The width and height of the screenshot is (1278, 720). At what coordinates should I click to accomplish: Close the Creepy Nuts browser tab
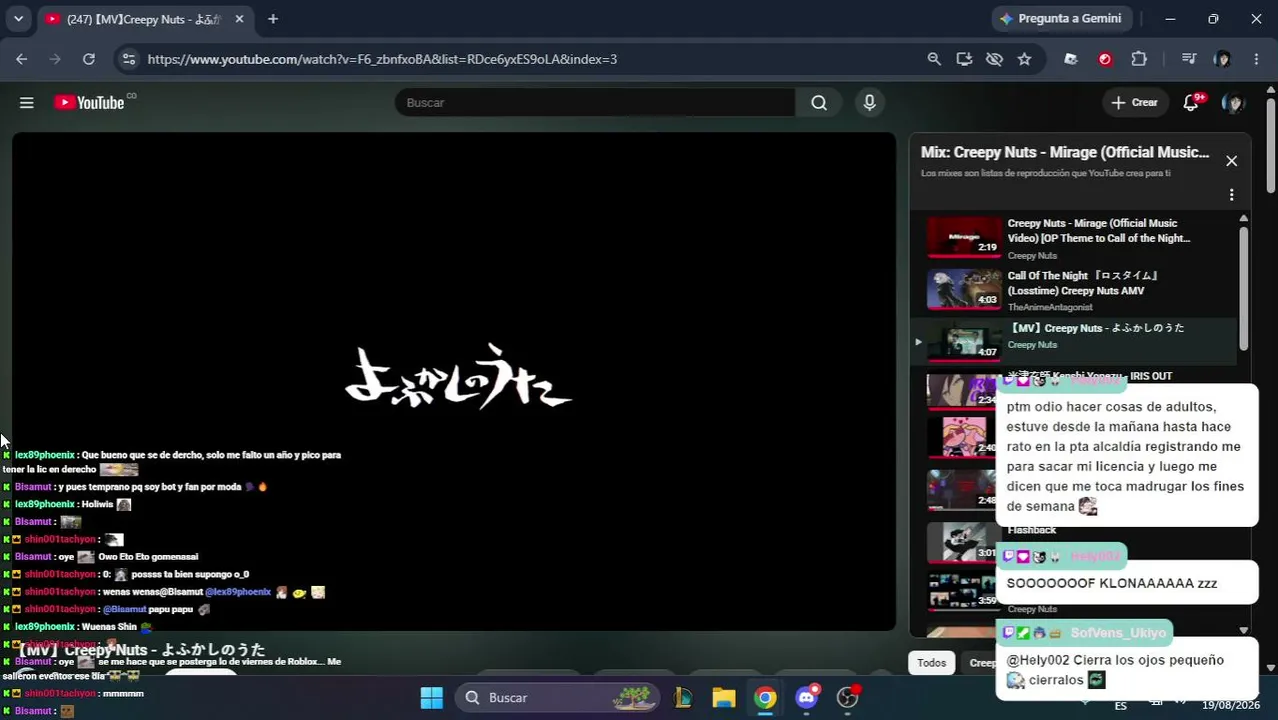pos(239,19)
